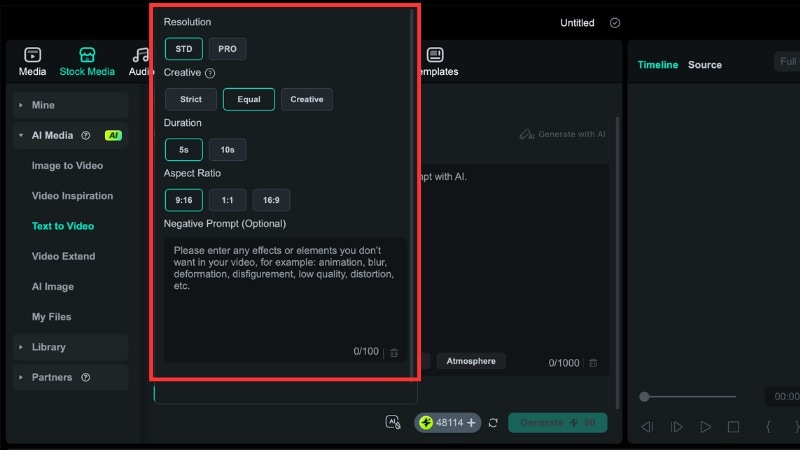Choose Equal creativity level

point(249,99)
